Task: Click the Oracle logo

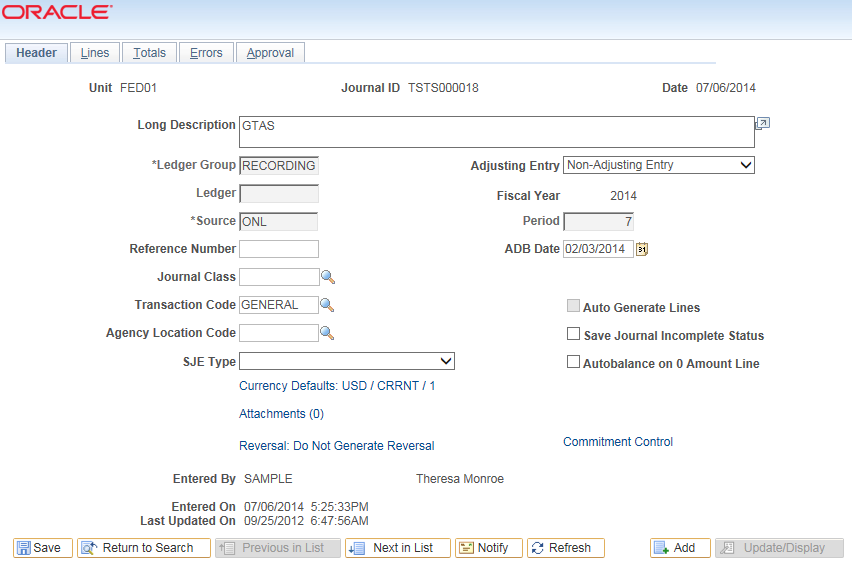Action: 57,12
